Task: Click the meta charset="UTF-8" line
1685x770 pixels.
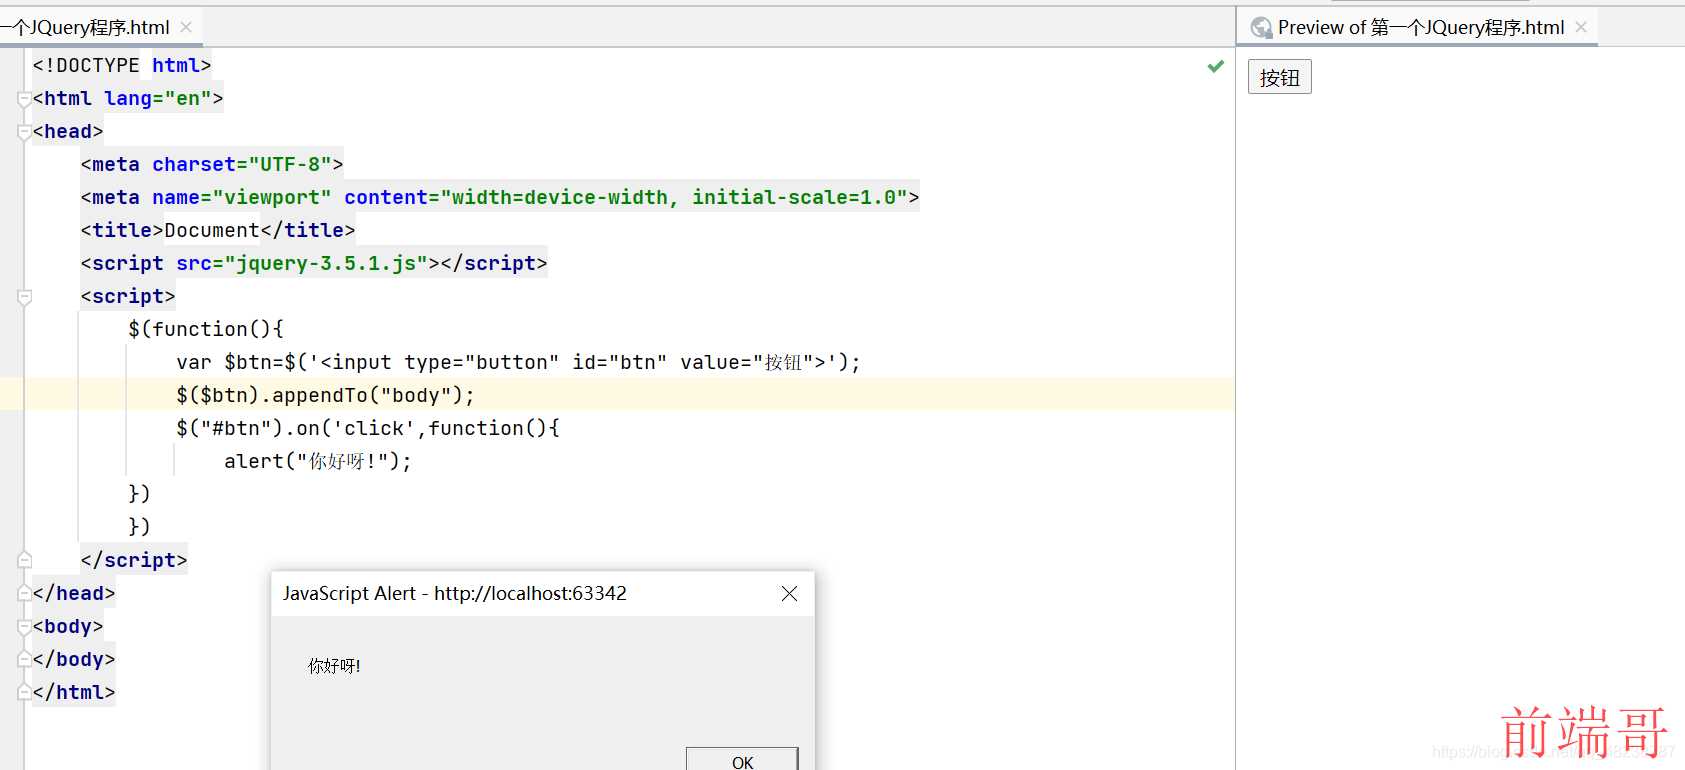Action: pyautogui.click(x=212, y=164)
